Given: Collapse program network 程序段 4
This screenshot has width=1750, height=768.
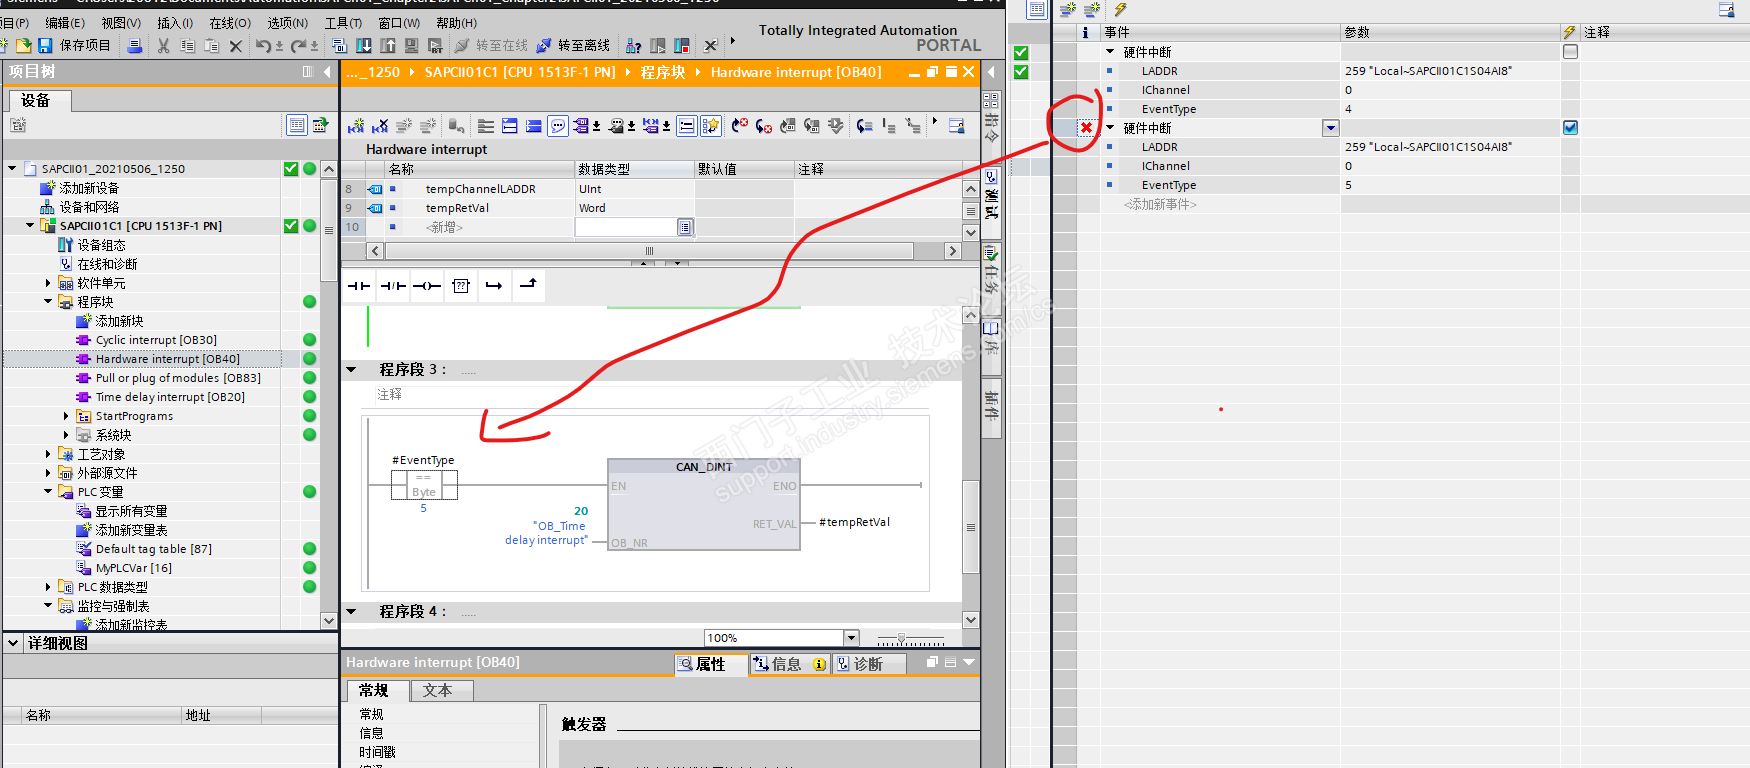Looking at the screenshot, I should (x=351, y=611).
